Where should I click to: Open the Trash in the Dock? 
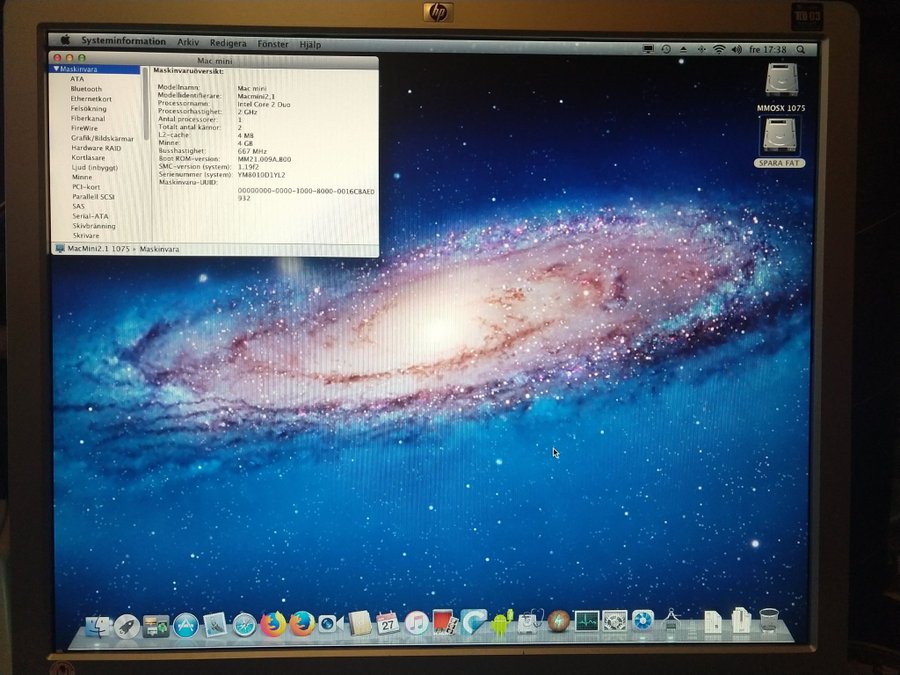click(x=768, y=620)
